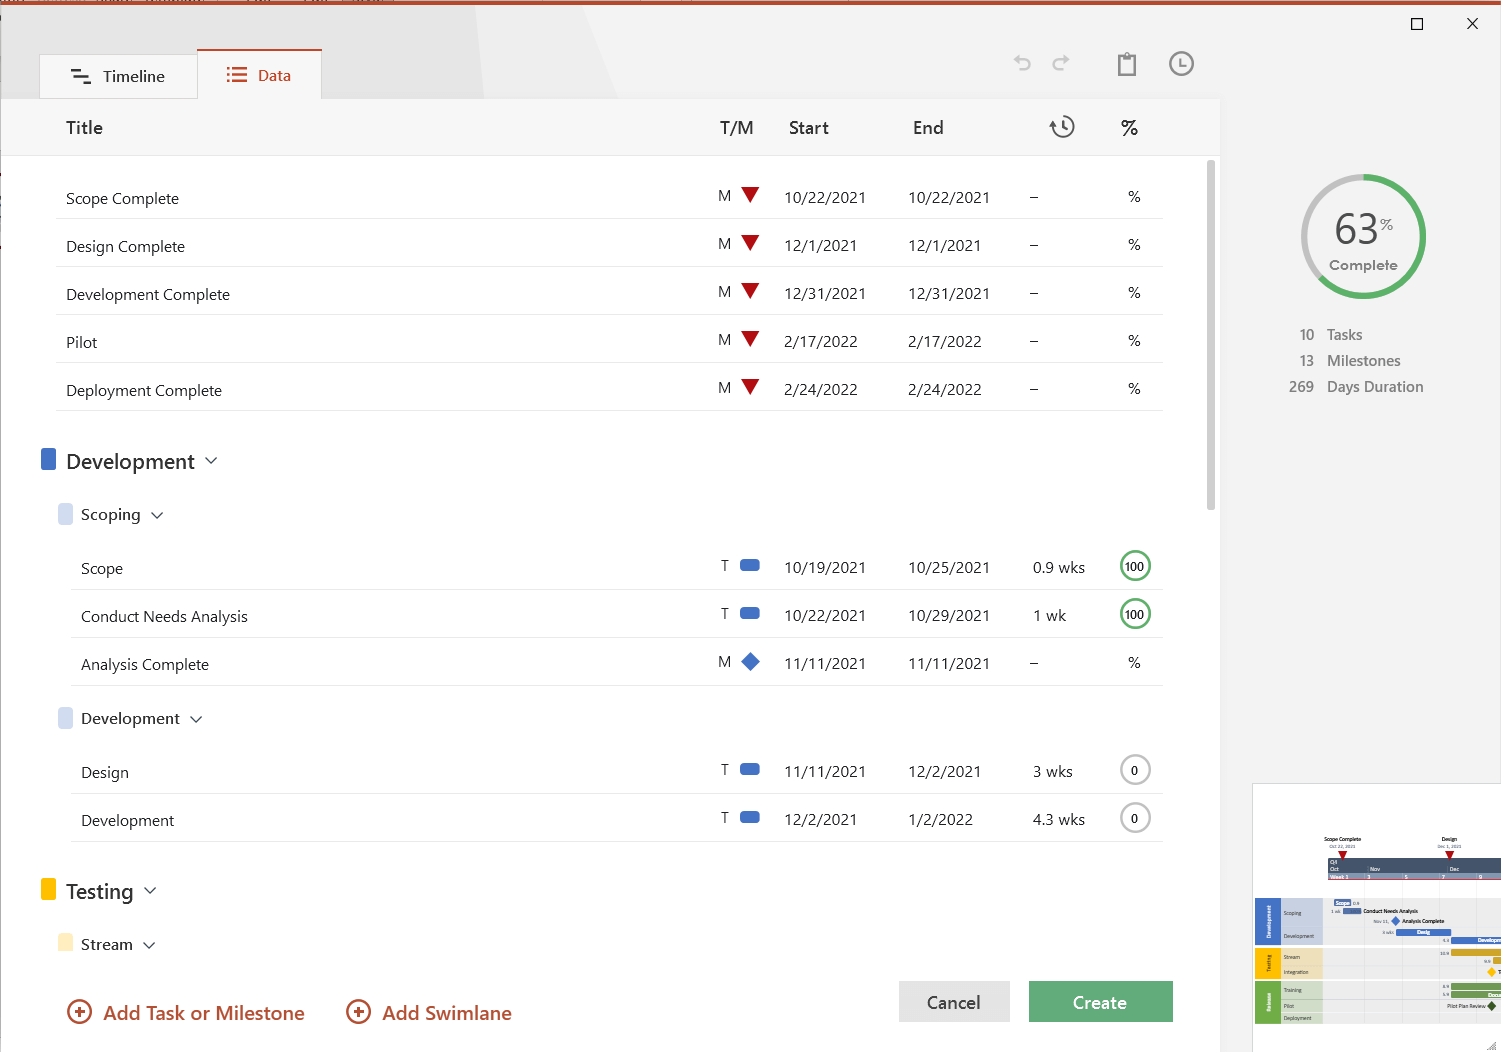Collapse the Testing swimlane
Image resolution: width=1501 pixels, height=1052 pixels.
pos(150,890)
